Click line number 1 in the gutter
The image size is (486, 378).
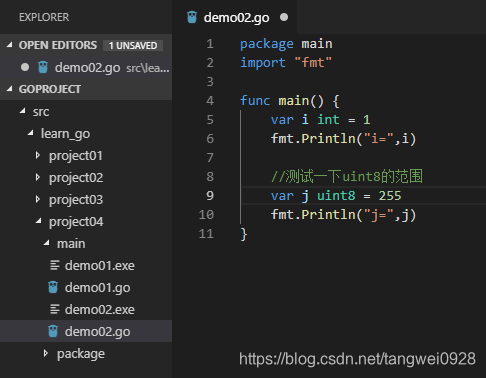tap(210, 44)
